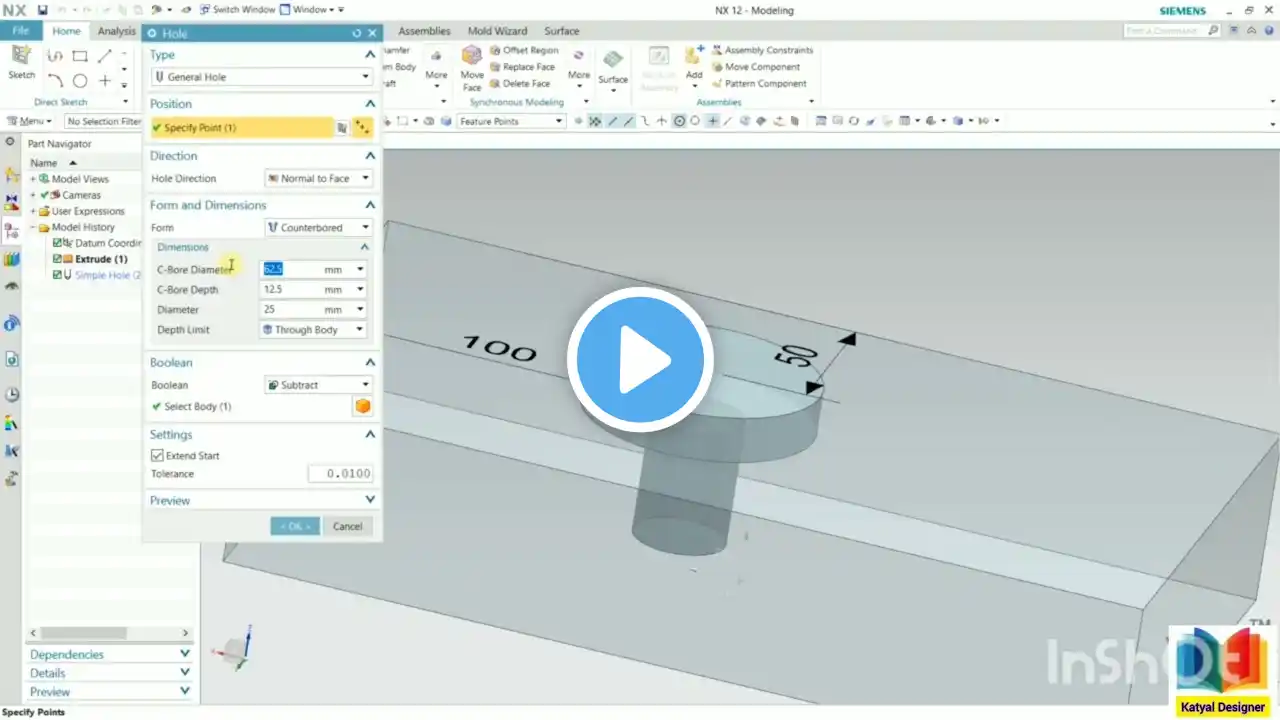Click the OK button in Hole dialog
Screen dimensions: 1280x720
click(x=295, y=526)
